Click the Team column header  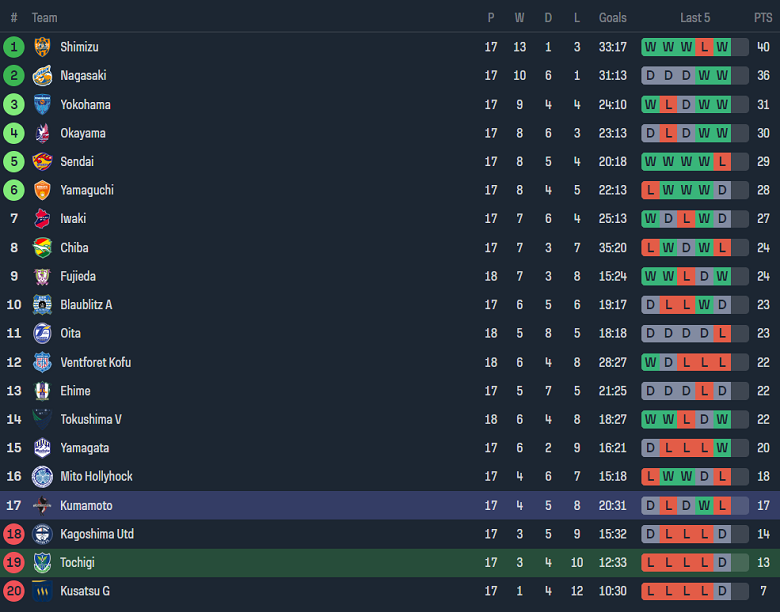coord(44,18)
